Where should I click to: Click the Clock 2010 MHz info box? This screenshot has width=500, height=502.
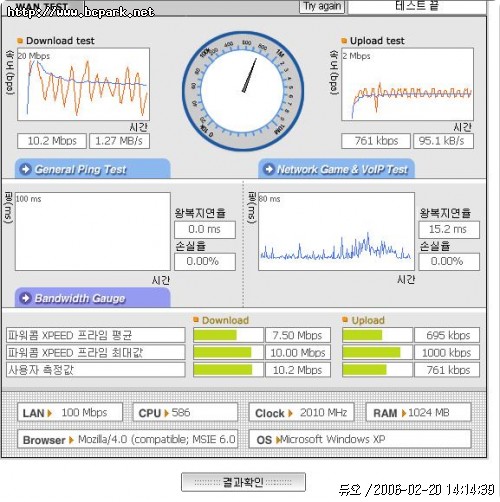click(301, 413)
